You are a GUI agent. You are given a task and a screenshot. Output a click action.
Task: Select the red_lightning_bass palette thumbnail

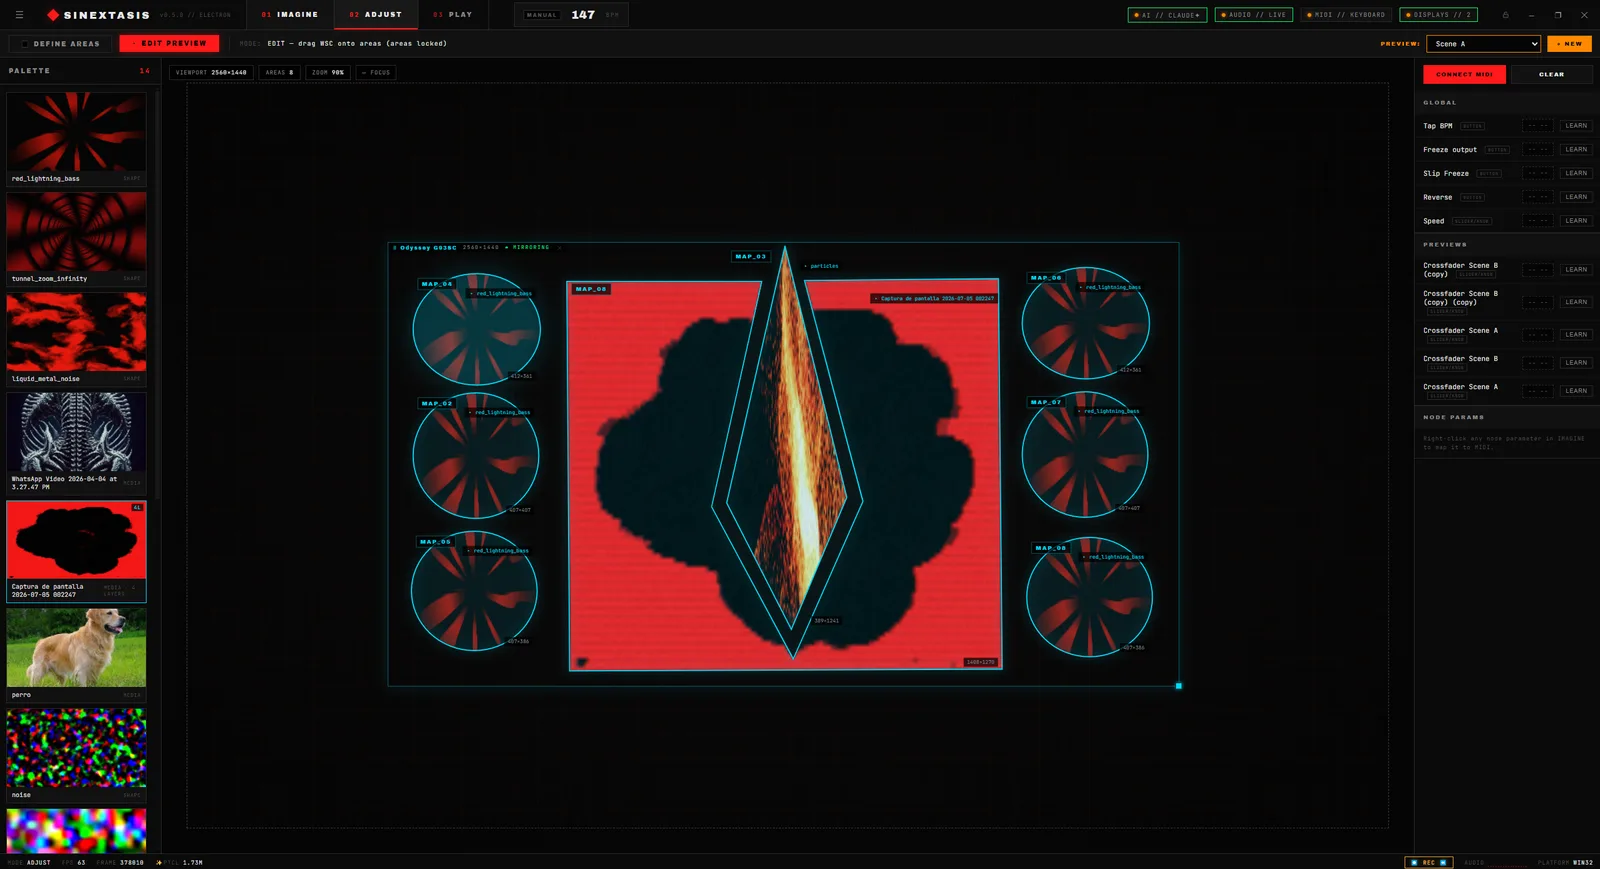tap(76, 132)
